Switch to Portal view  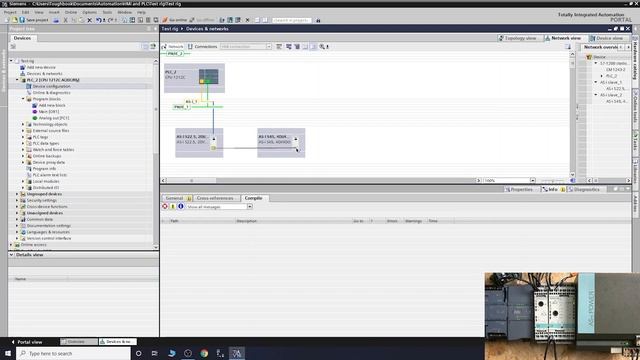[x=27, y=342]
